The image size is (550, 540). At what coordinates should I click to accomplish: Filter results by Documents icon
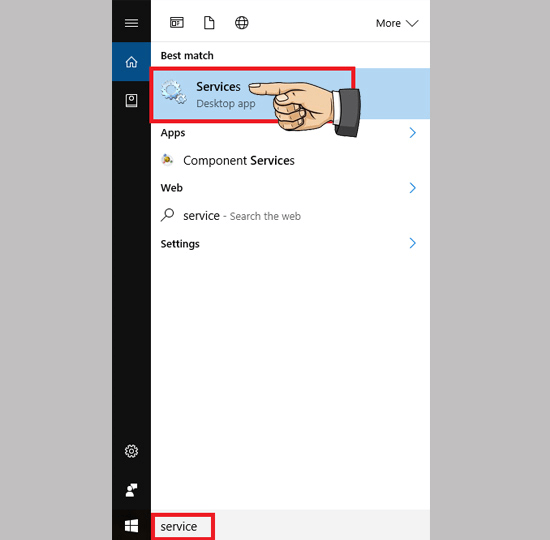pos(209,23)
